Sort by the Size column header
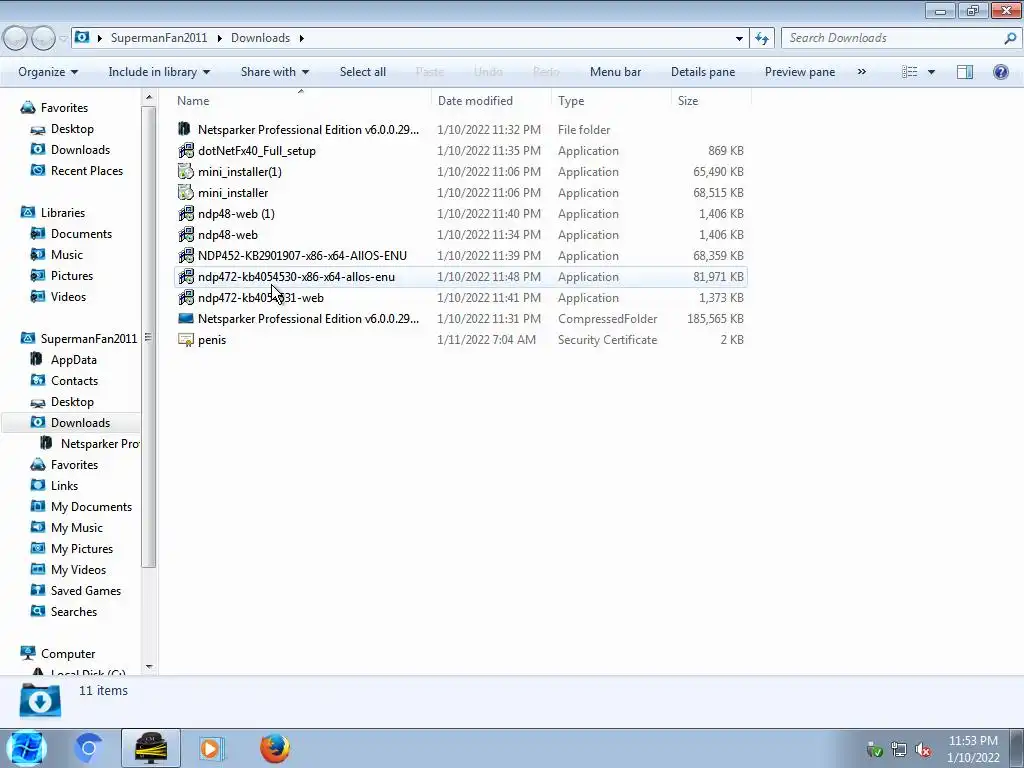 pos(711,101)
